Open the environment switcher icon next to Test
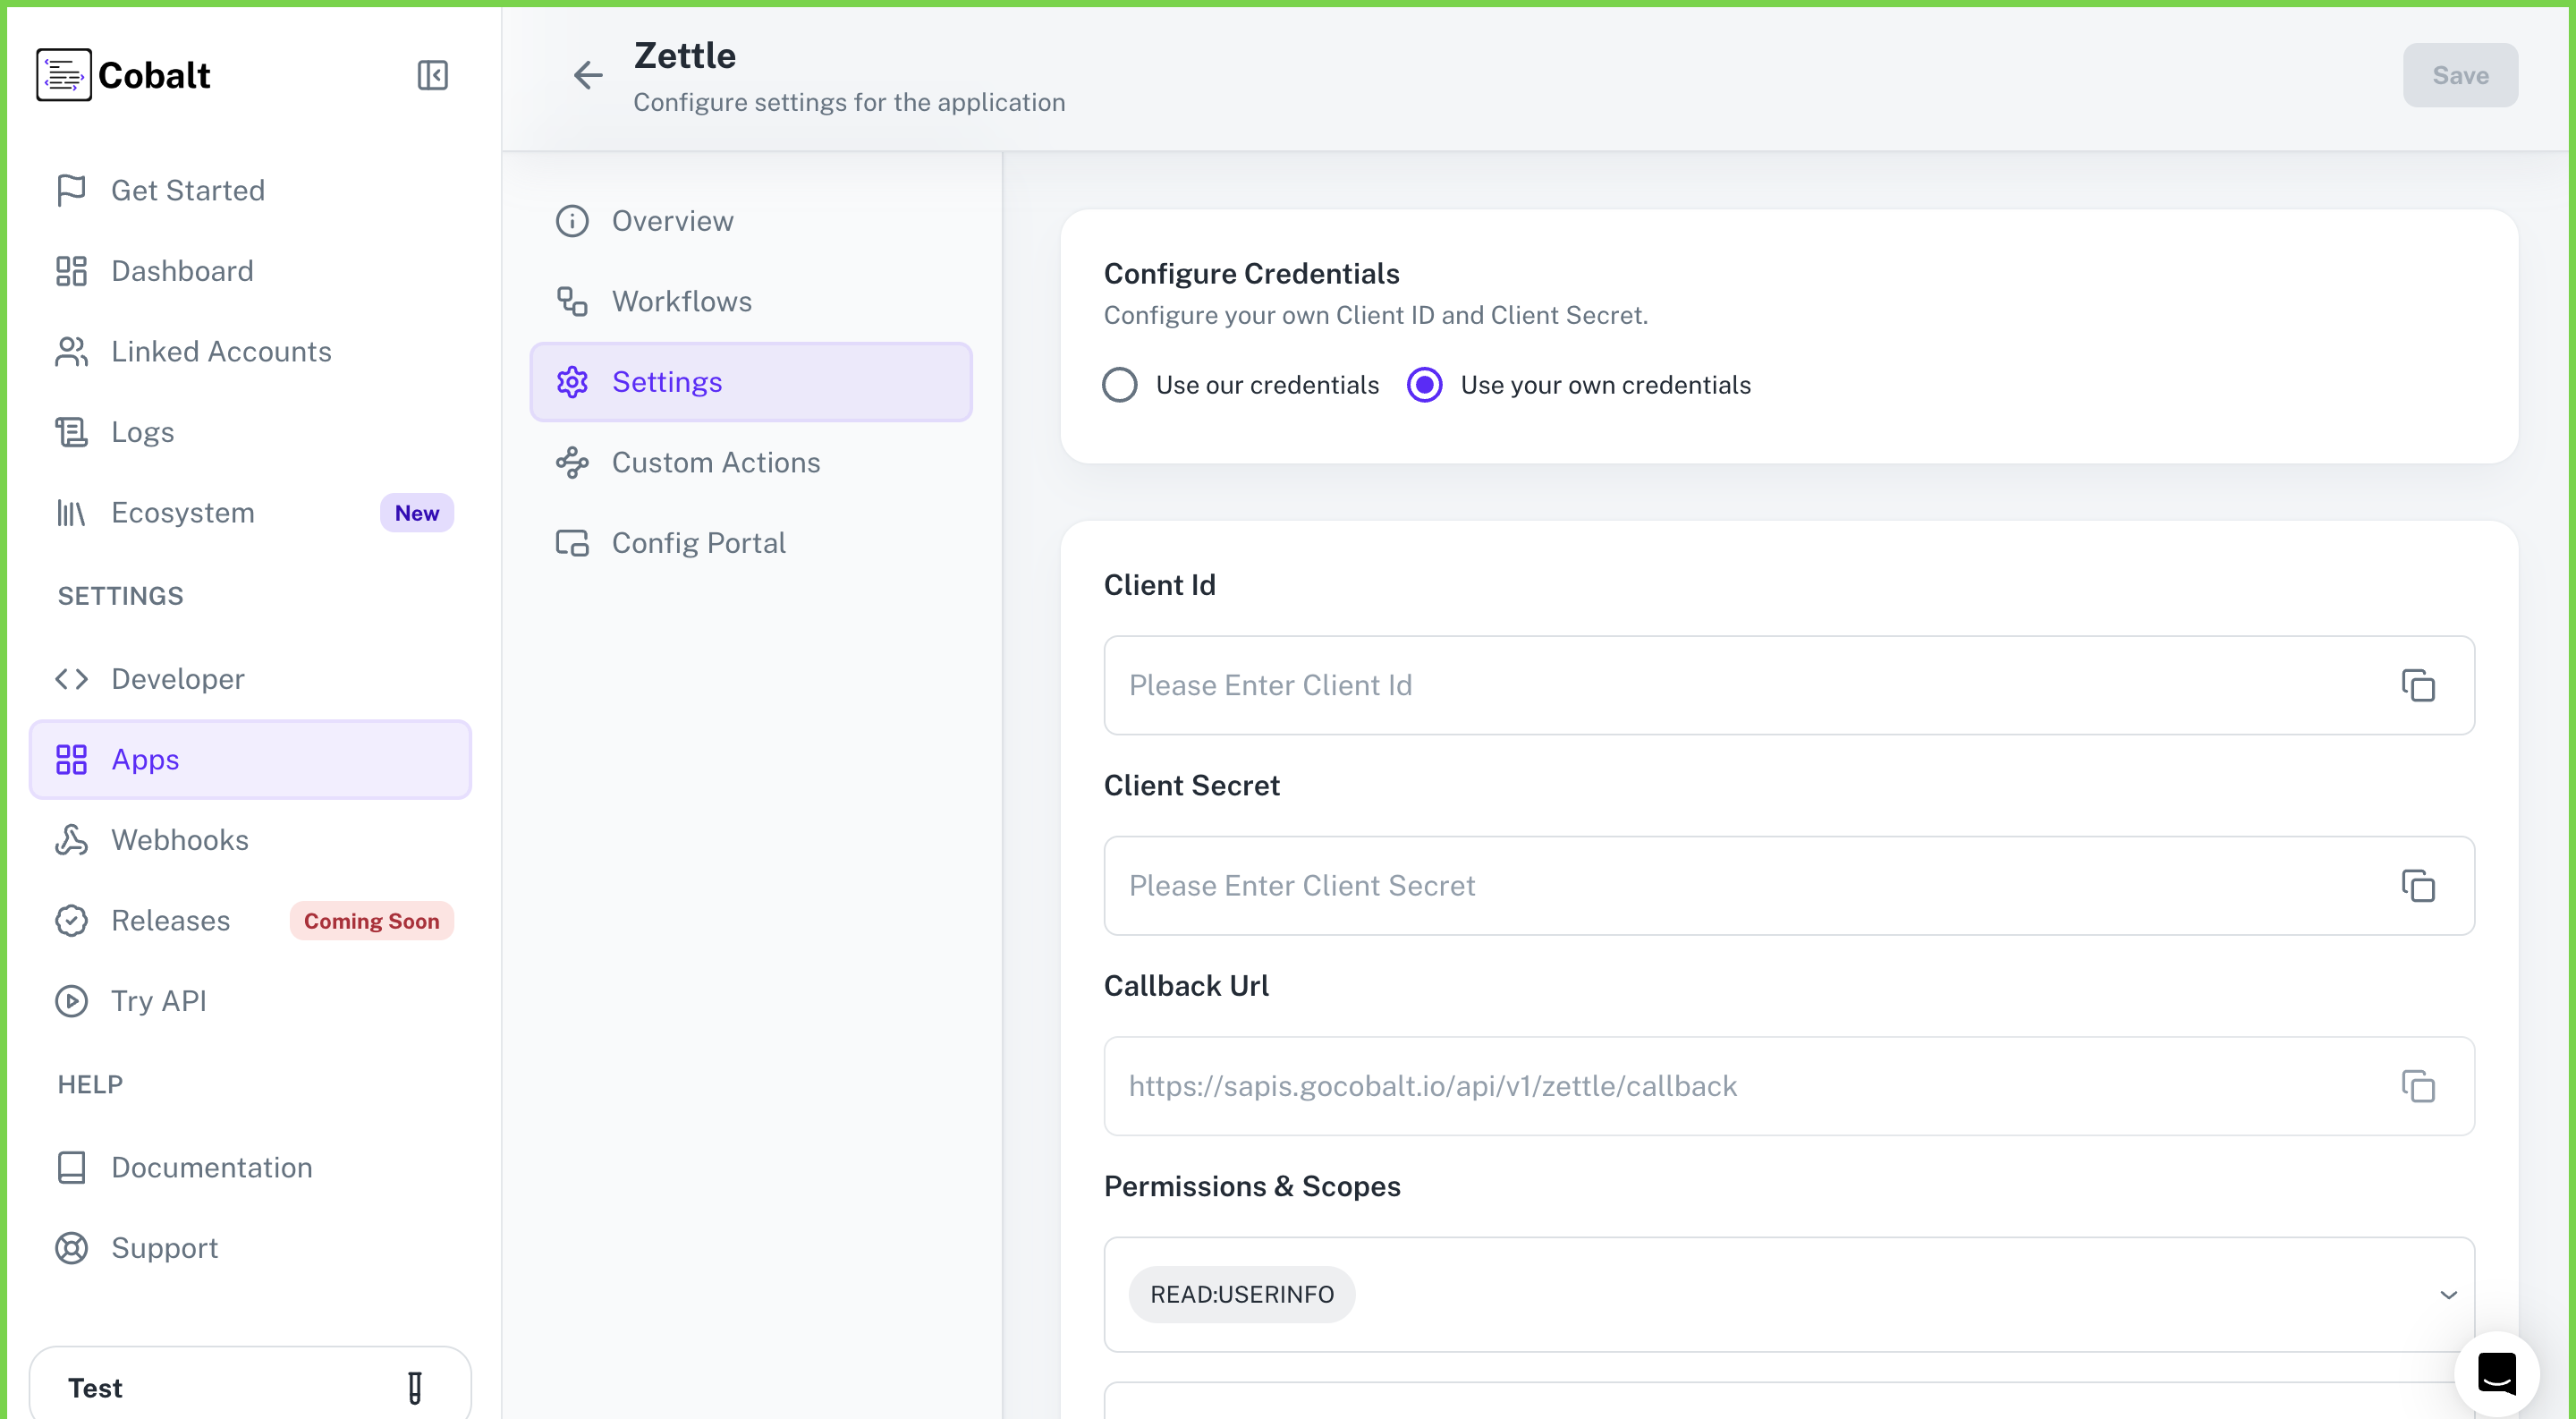This screenshot has height=1419, width=2576. pos(415,1388)
